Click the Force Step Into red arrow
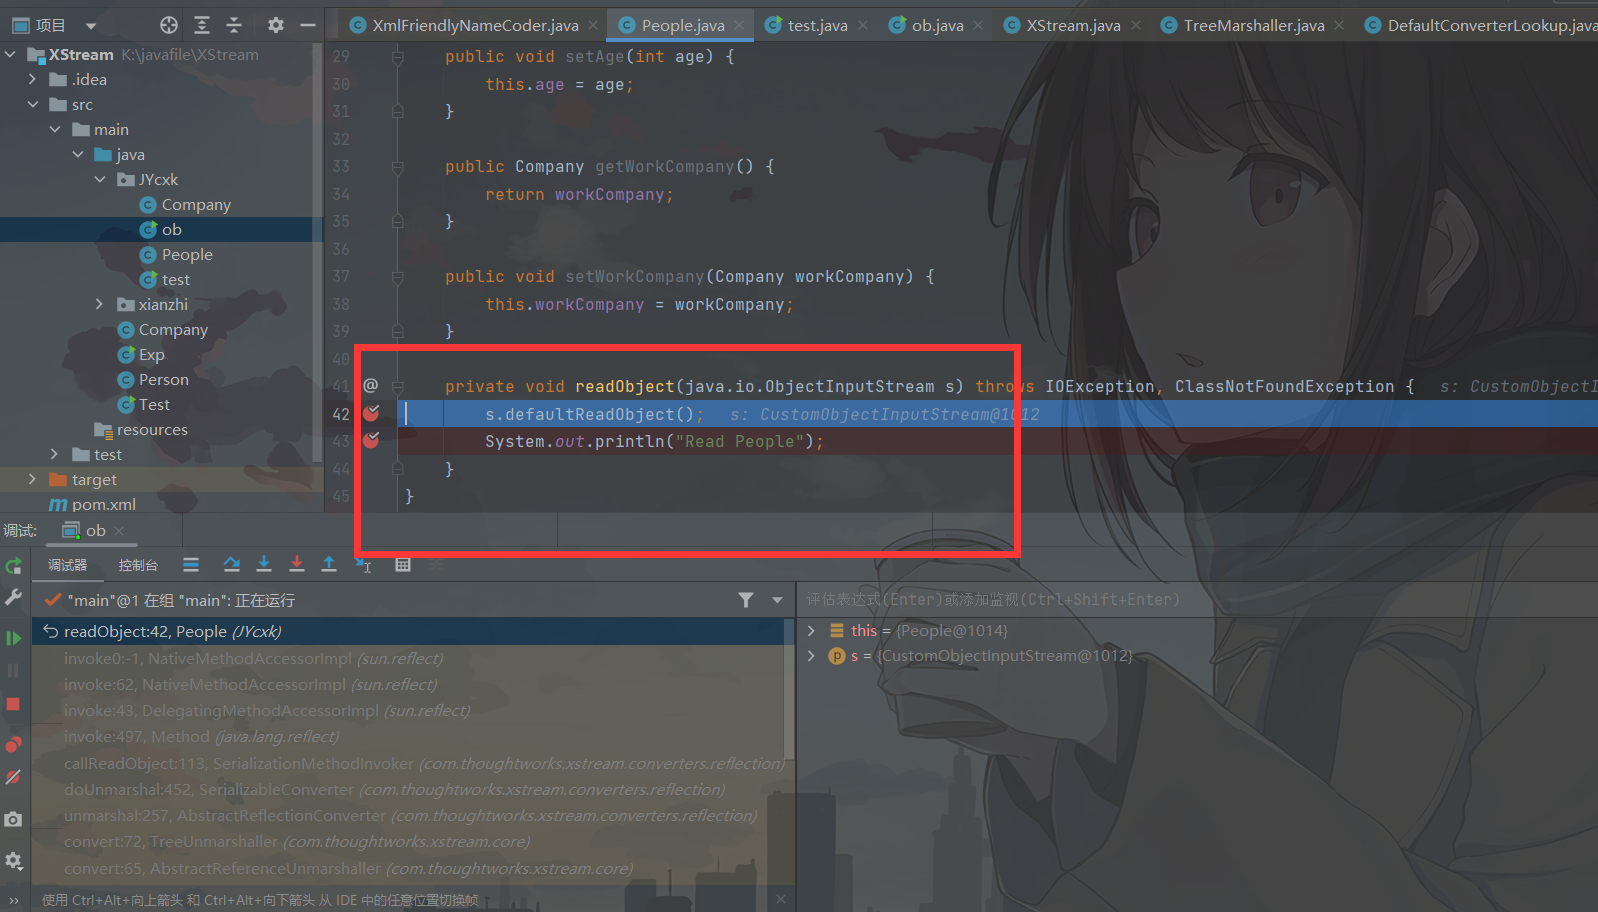This screenshot has width=1598, height=912. coord(297,565)
